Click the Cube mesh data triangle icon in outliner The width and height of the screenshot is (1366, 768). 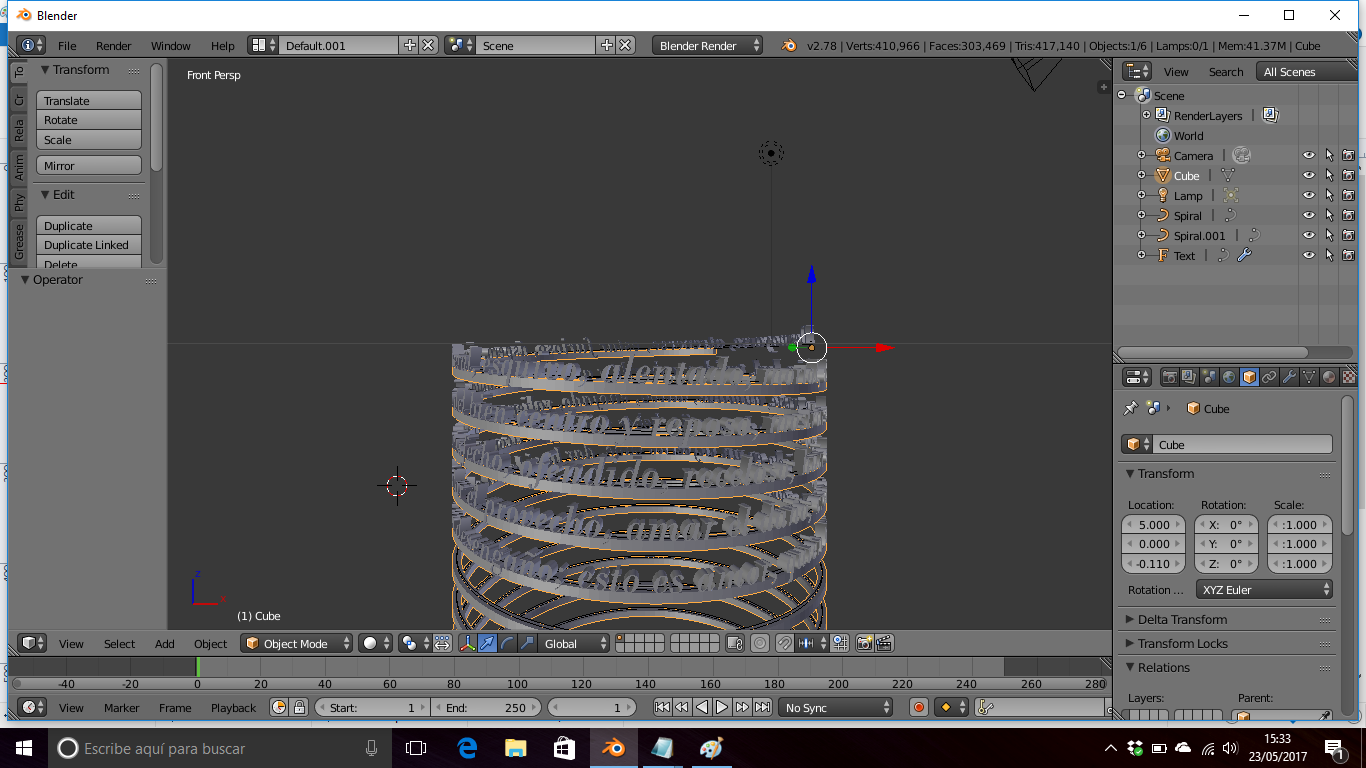point(1227,175)
